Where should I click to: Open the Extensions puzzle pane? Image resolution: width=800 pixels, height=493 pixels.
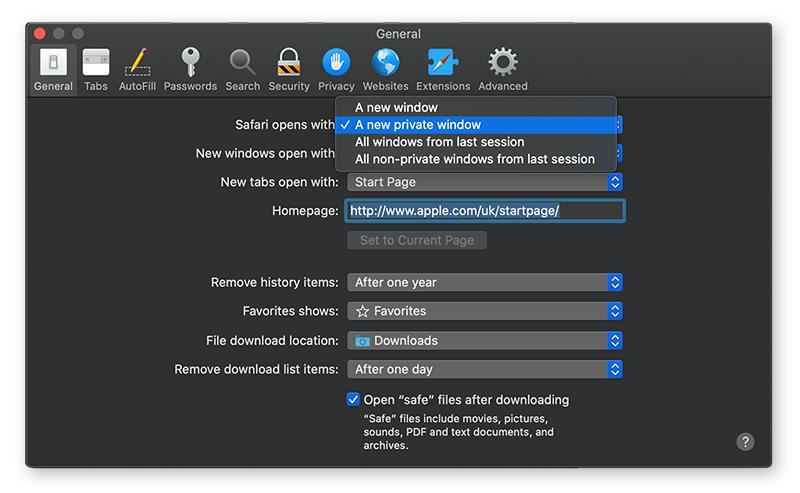[x=443, y=70]
